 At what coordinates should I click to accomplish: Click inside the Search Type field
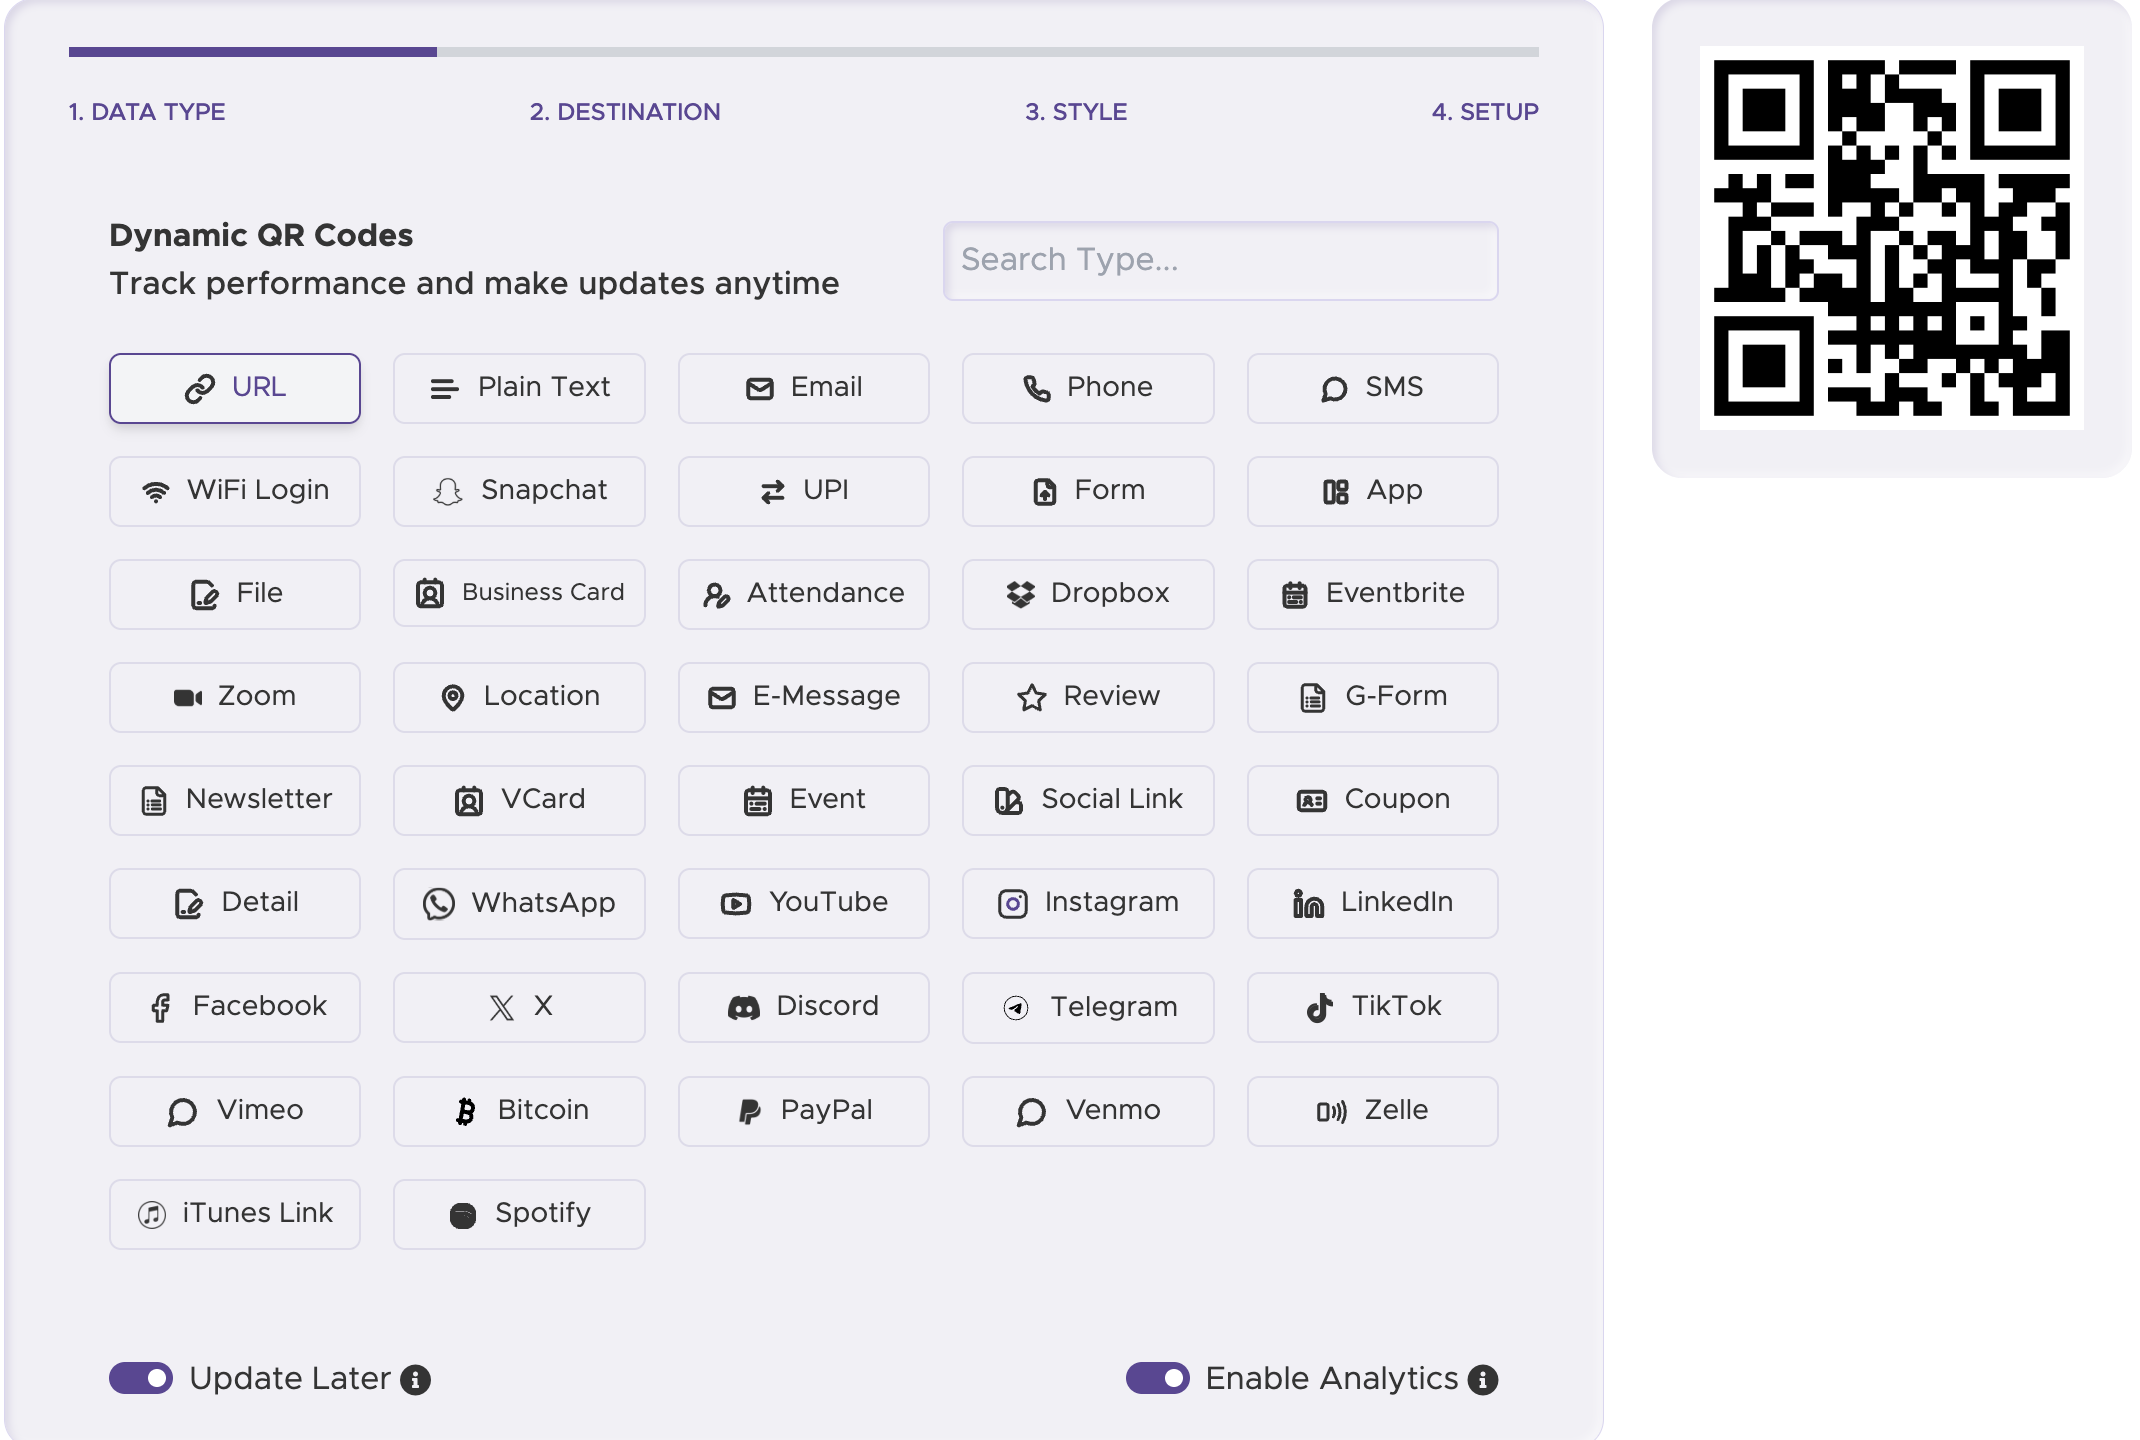click(1219, 260)
